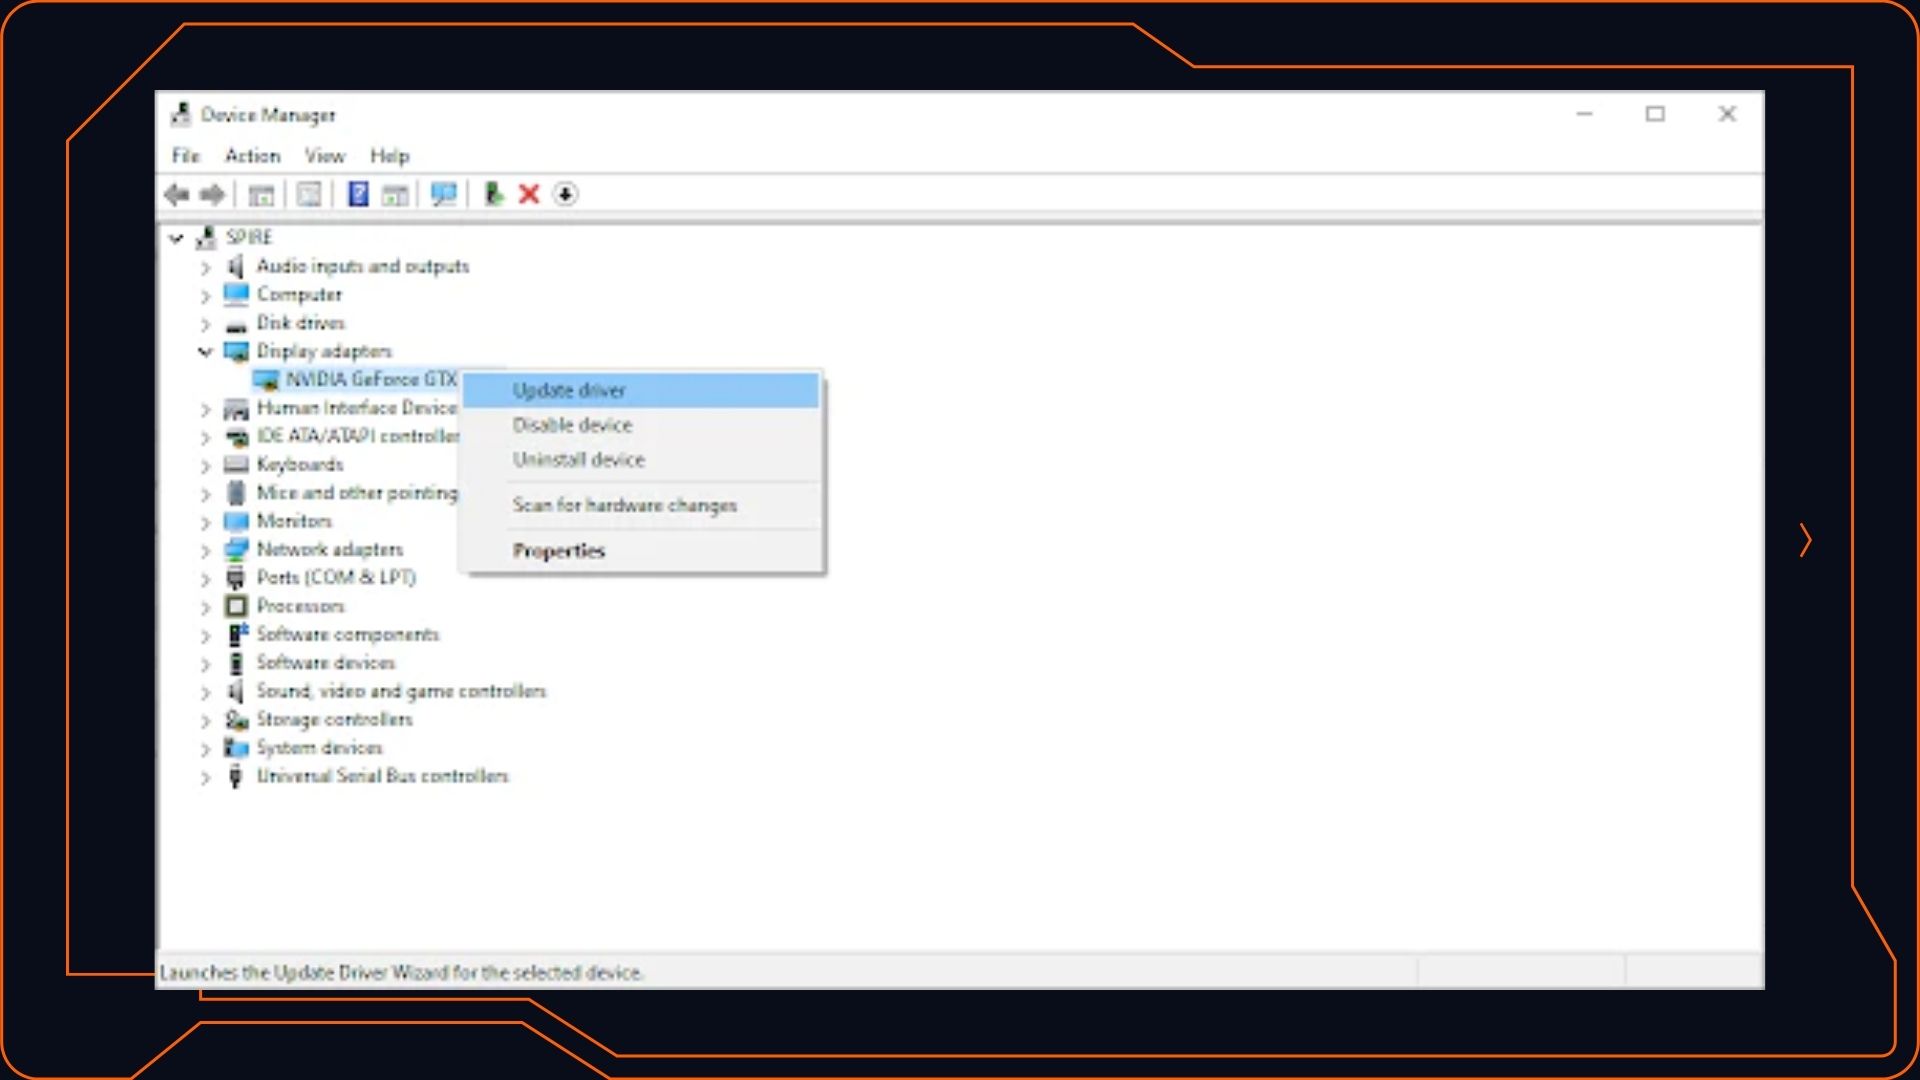Close the Device Manager window
Screen dimensions: 1920x1080
pos(1727,114)
